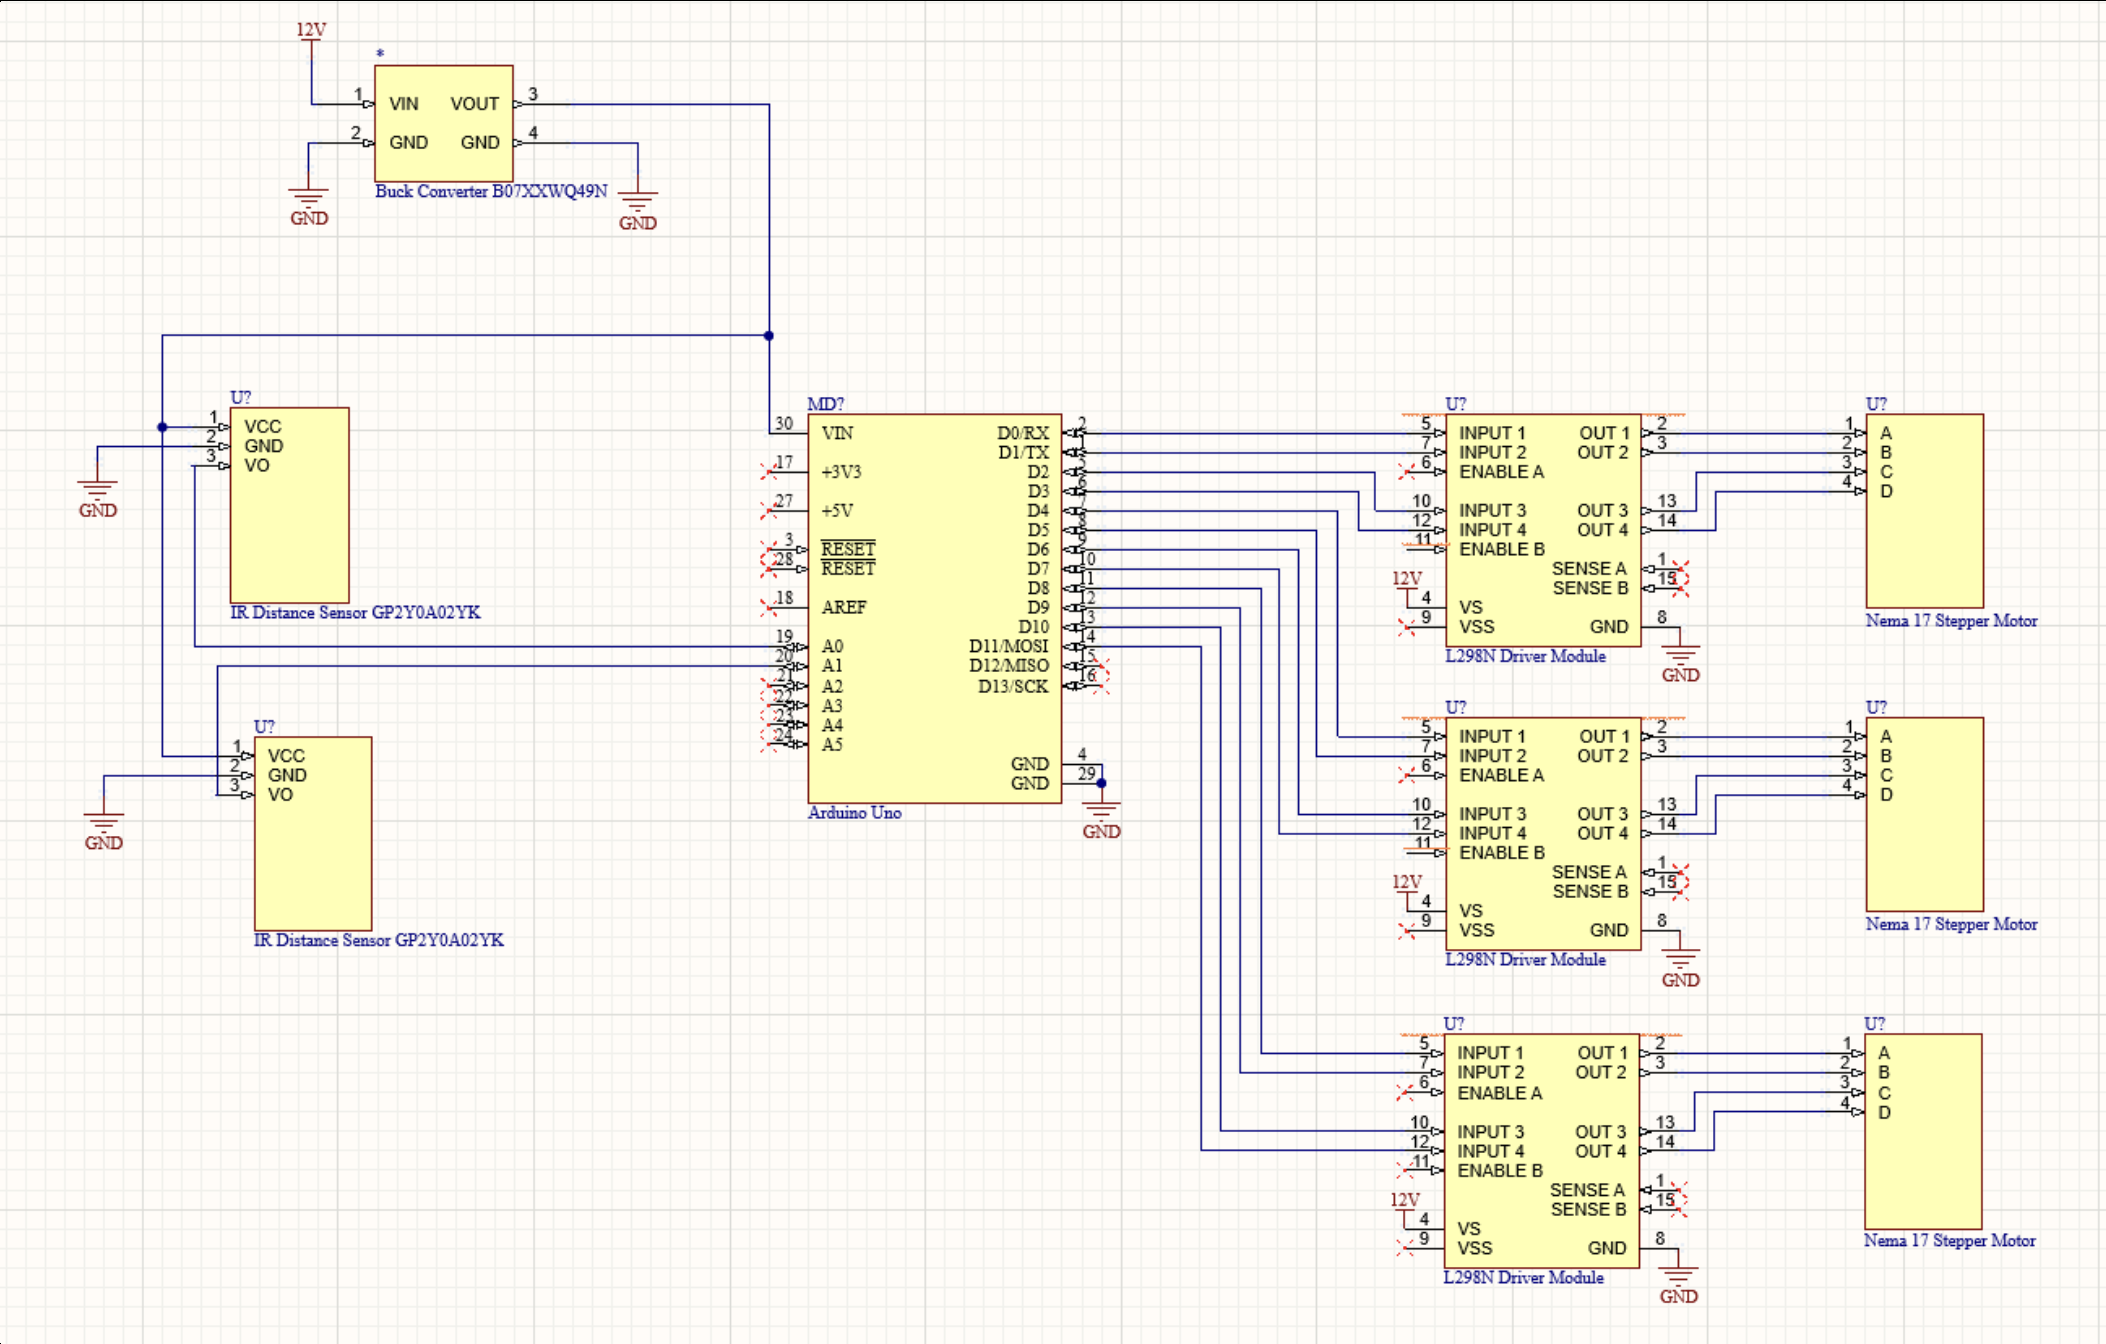Select the D13/SCK pin on the Arduino
This screenshot has height=1344, width=2106.
[1013, 687]
